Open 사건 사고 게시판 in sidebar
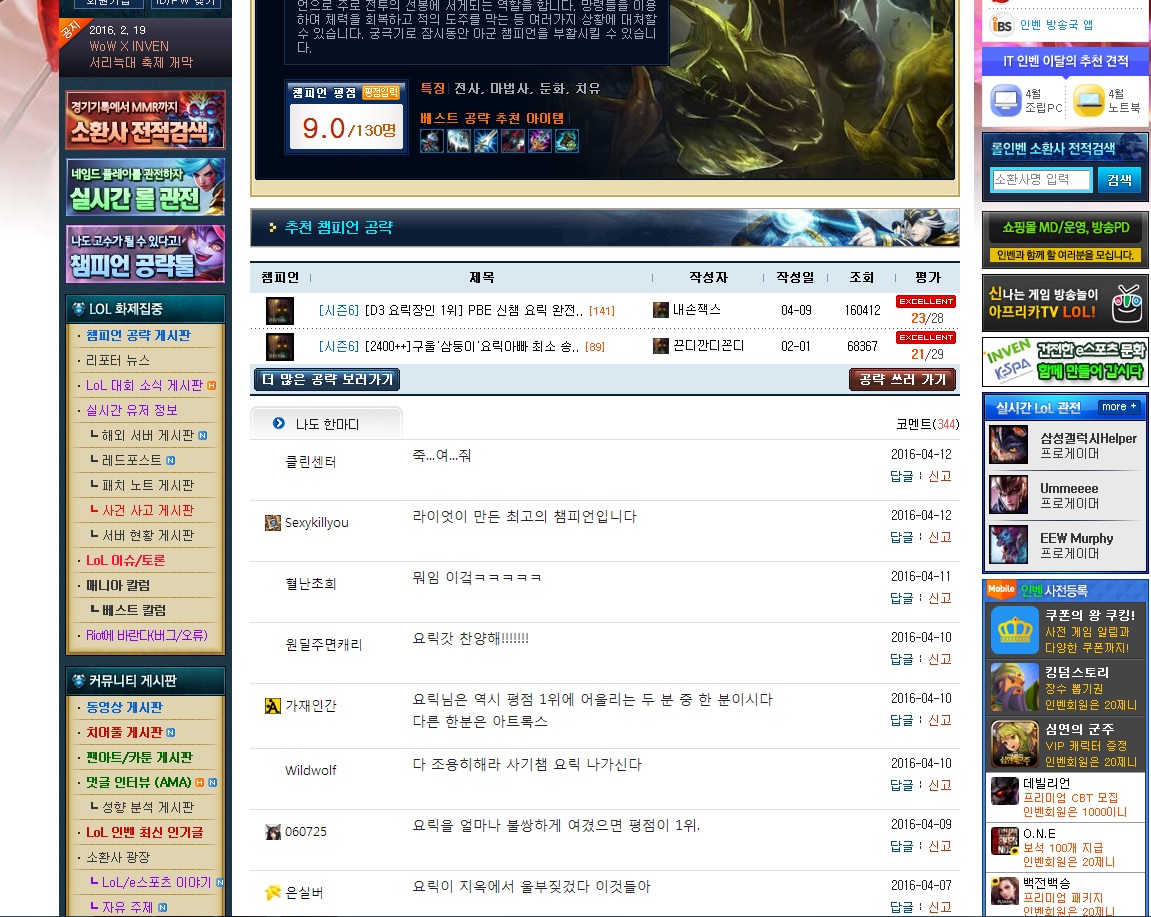Screen dimensions: 1151x917 [148, 510]
